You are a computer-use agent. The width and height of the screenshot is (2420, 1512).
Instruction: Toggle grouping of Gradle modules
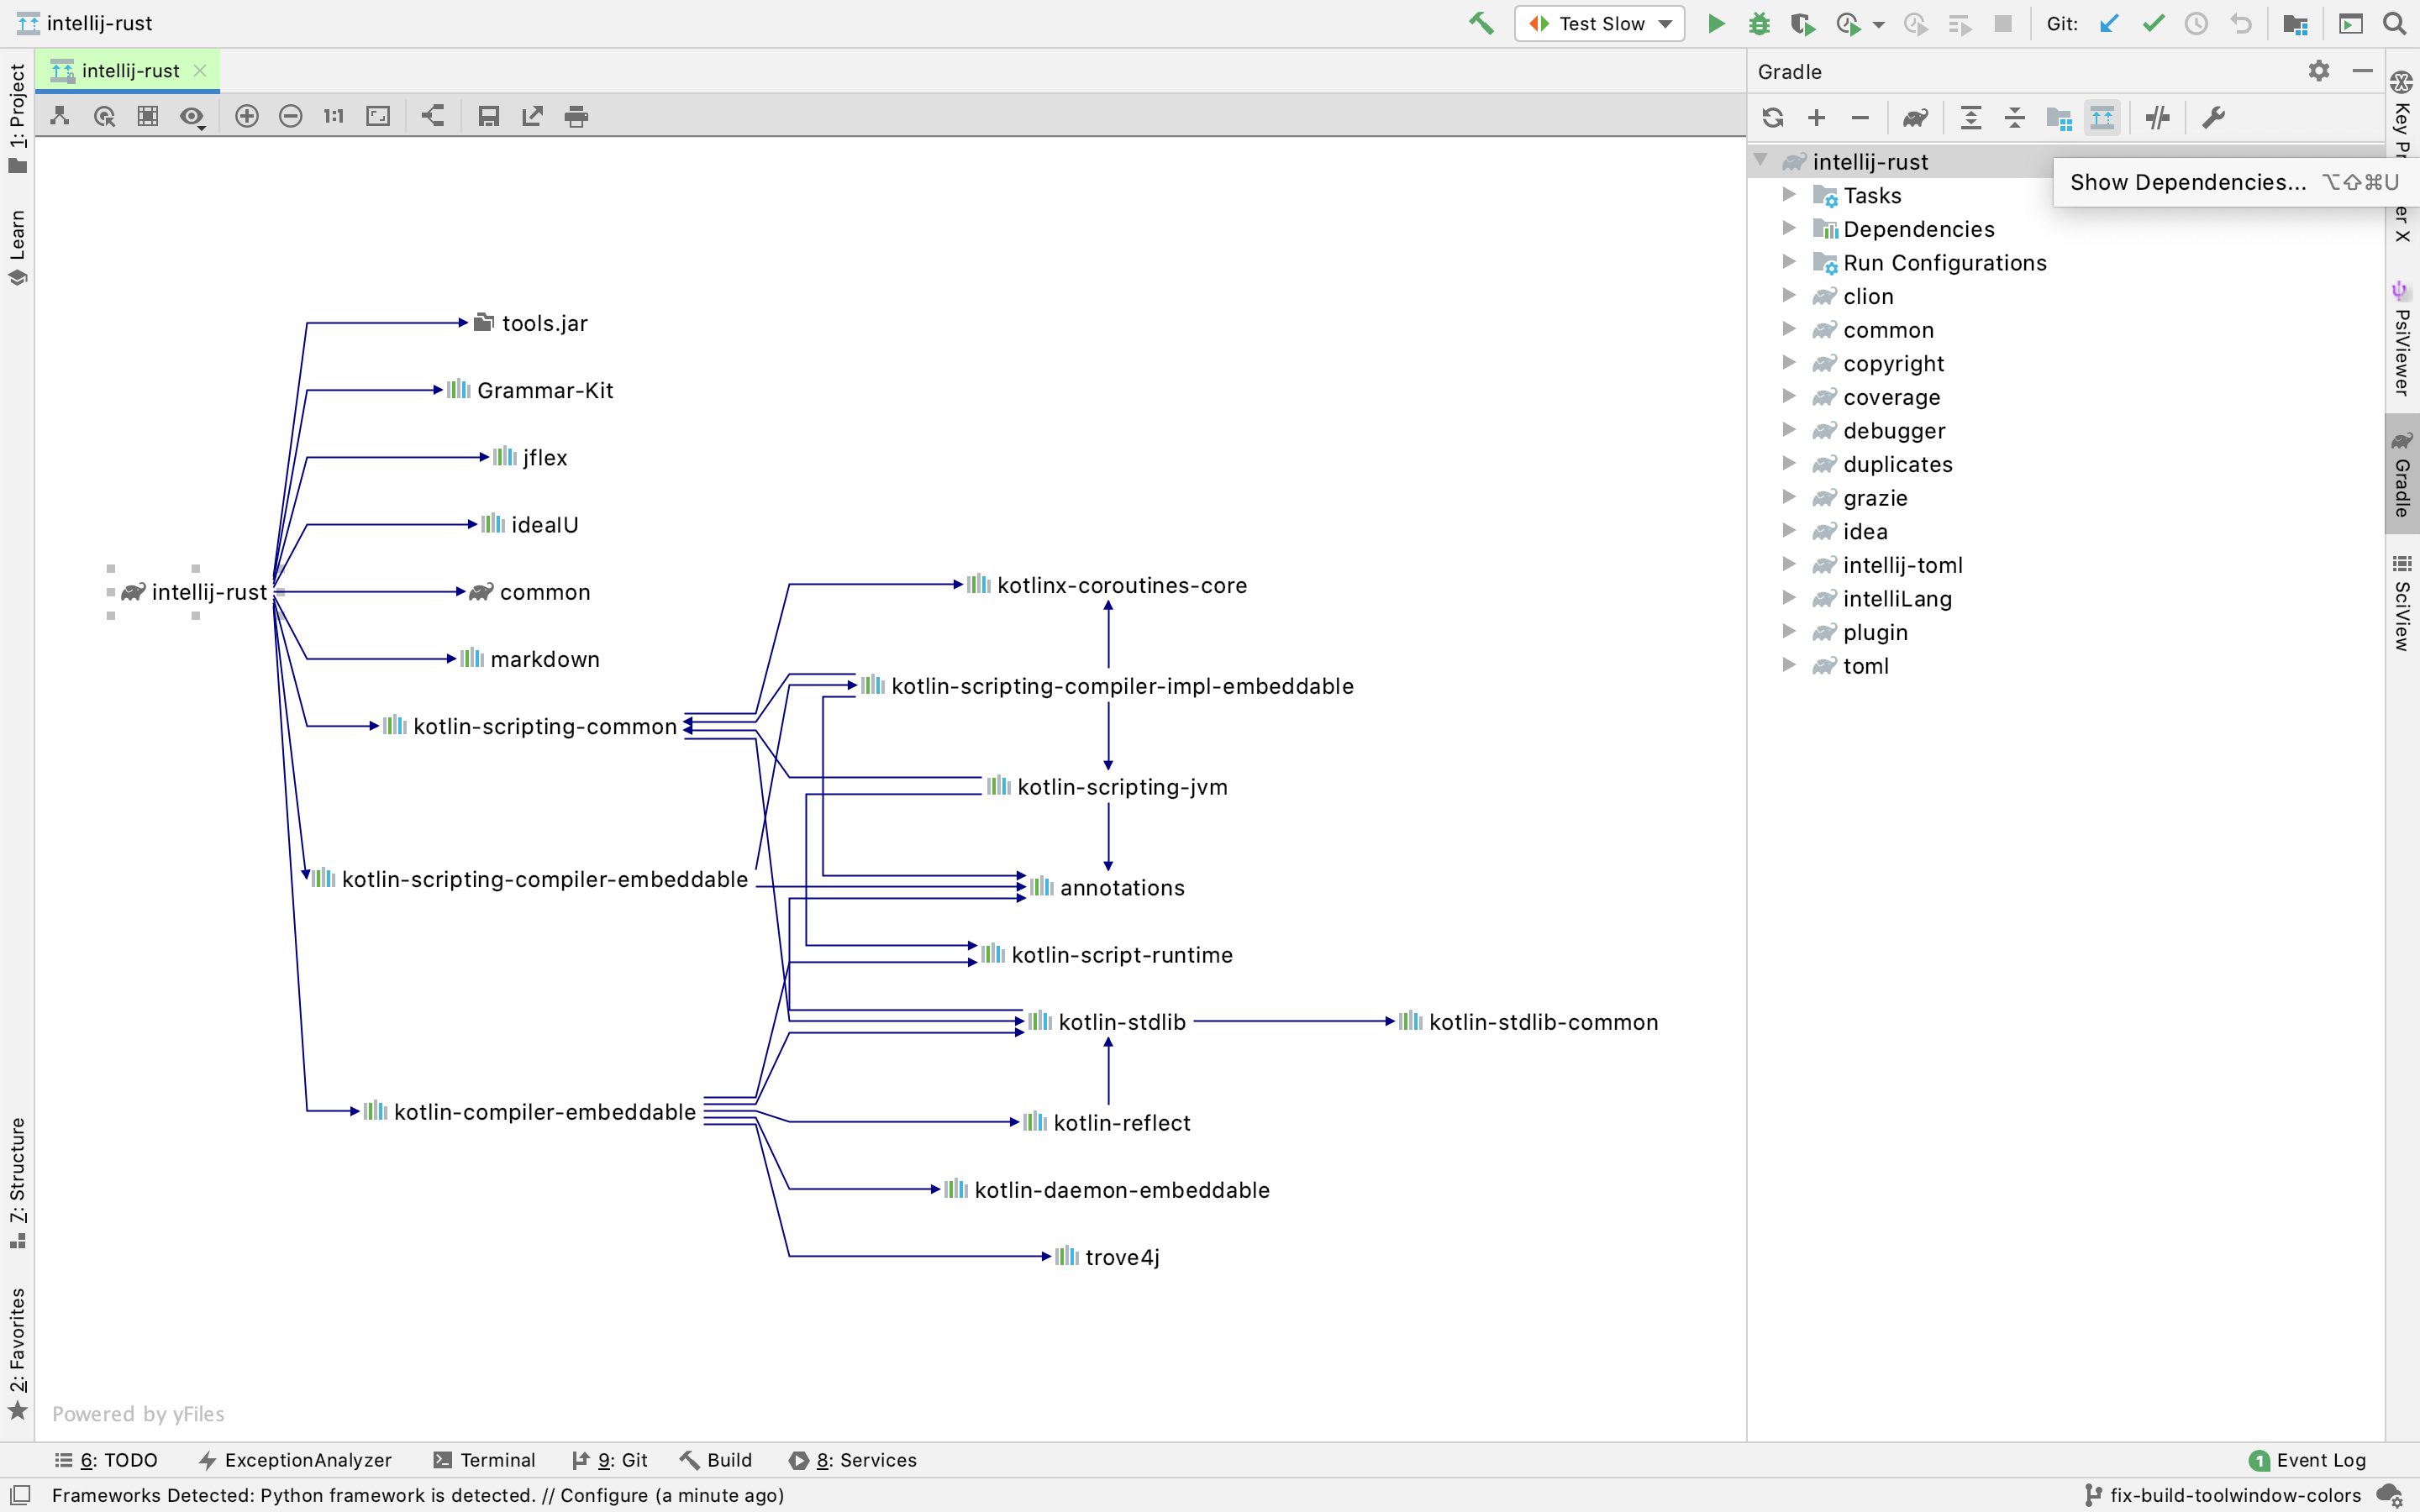pyautogui.click(x=2057, y=117)
